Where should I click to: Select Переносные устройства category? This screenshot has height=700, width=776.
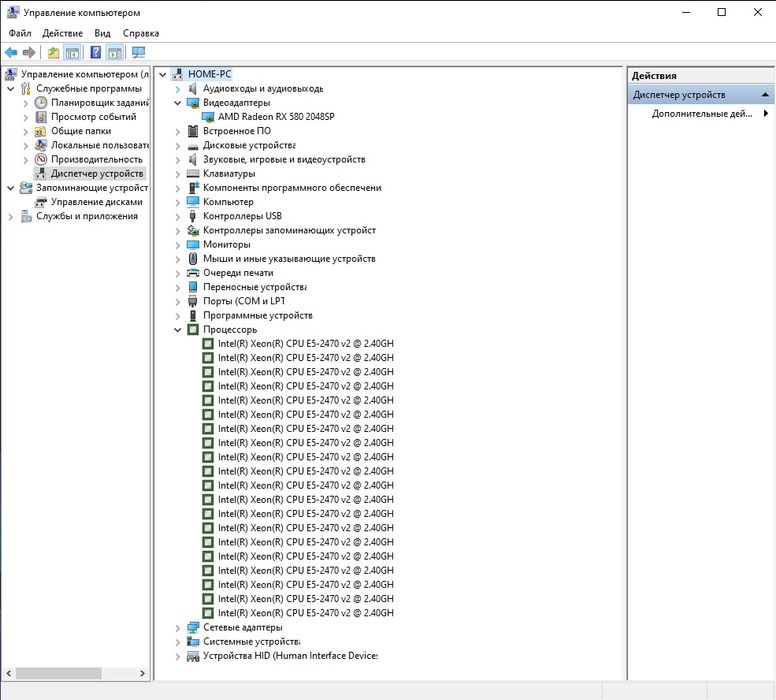click(254, 287)
